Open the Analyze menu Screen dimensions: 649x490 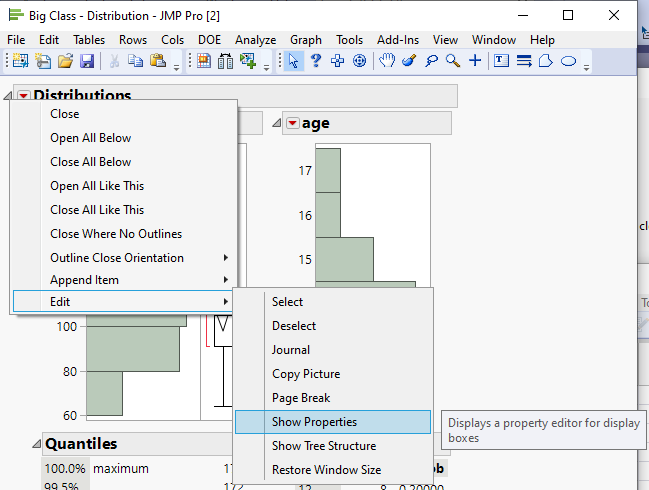click(x=255, y=40)
